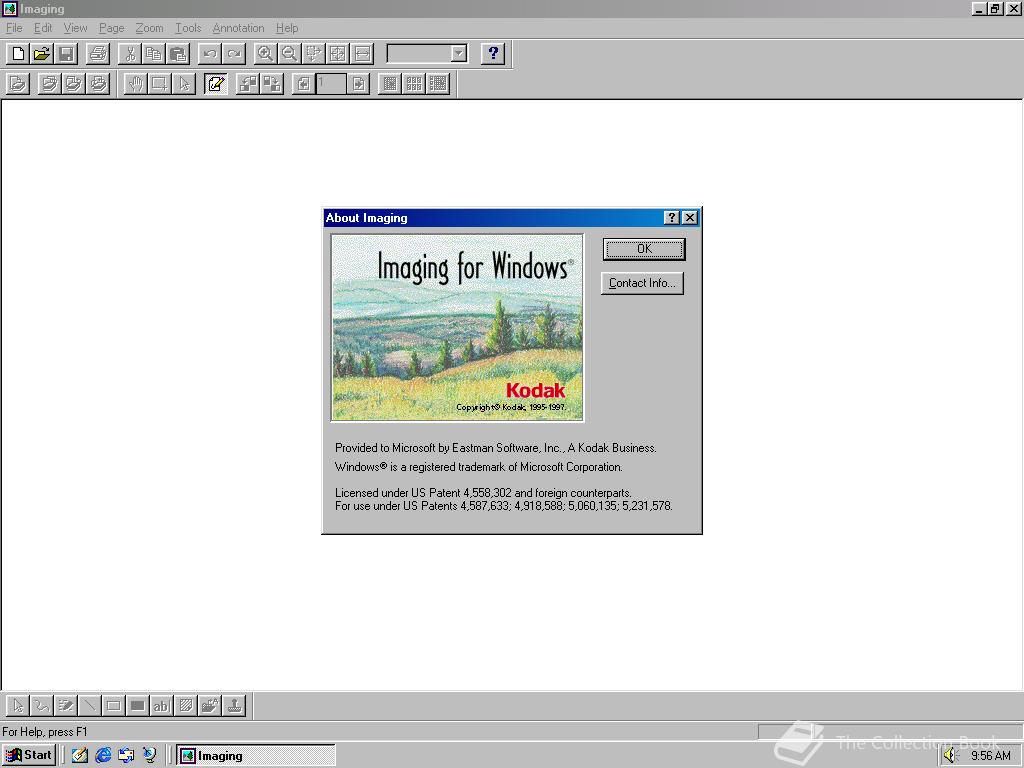Go to the previous page with the arrow icon

point(303,84)
